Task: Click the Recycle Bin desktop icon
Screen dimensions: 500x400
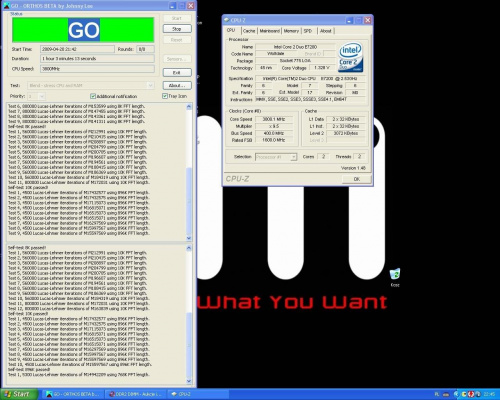Action: [x=395, y=274]
